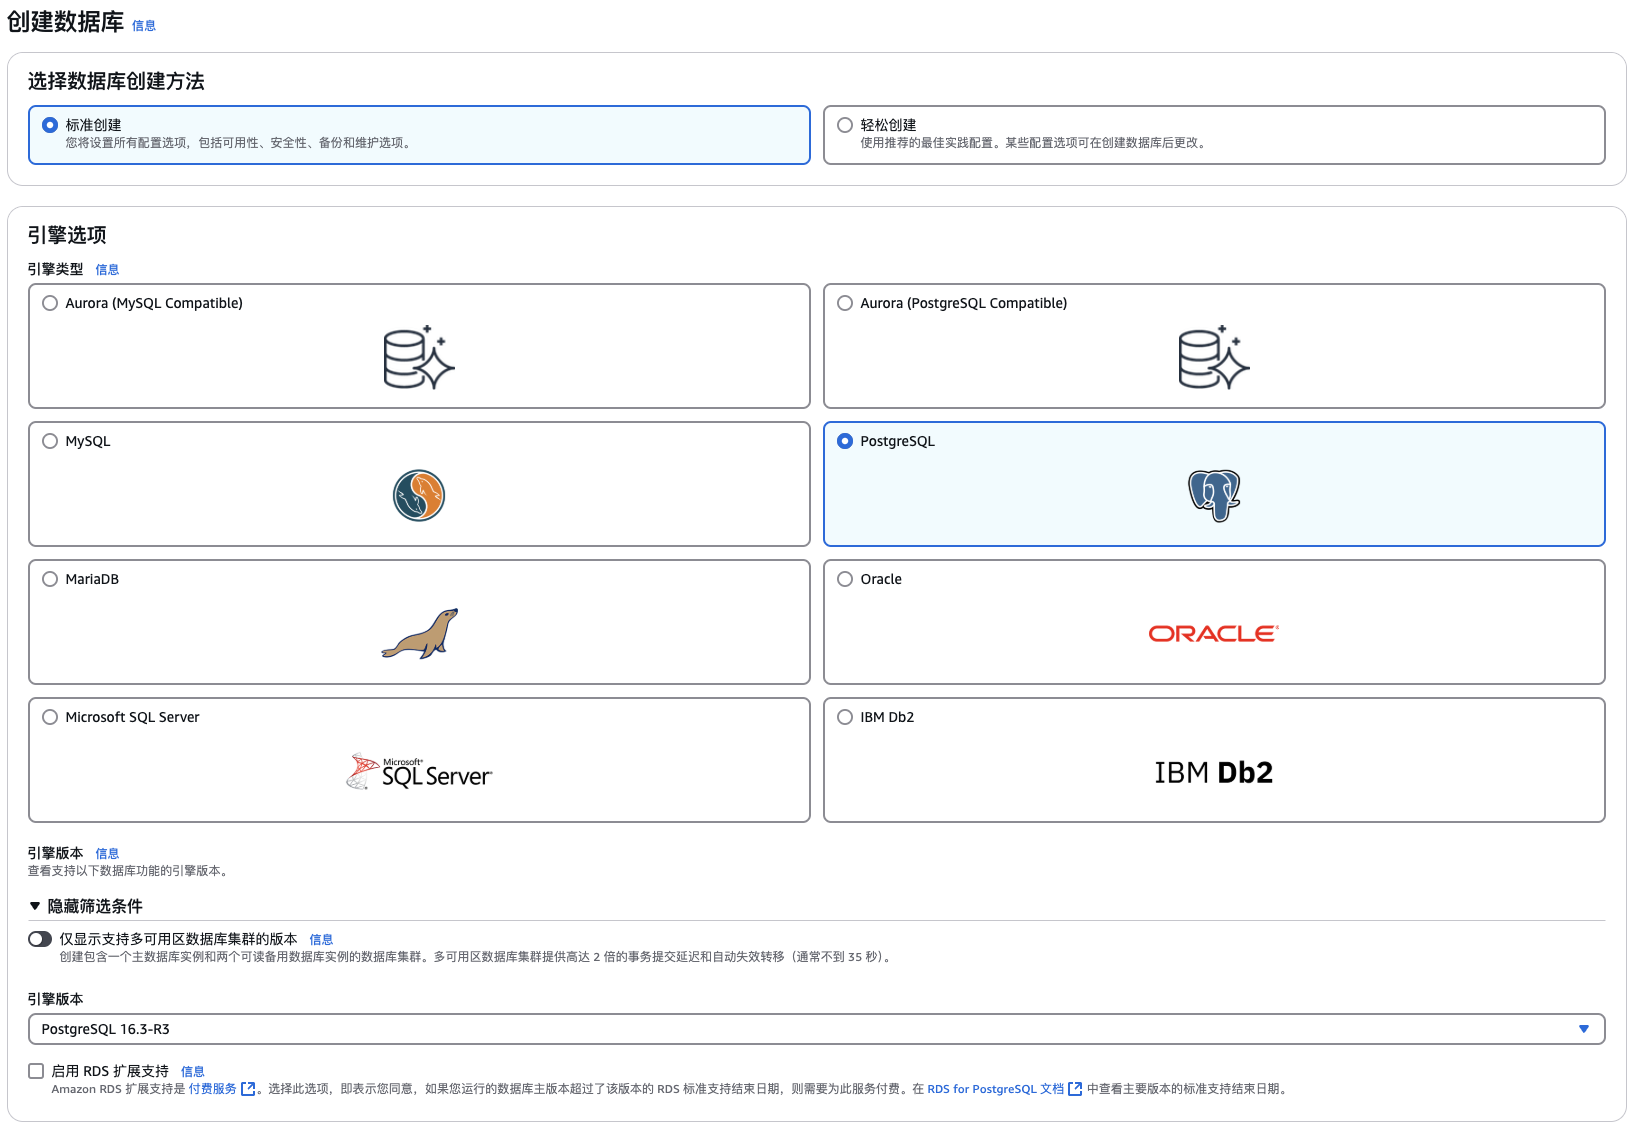The width and height of the screenshot is (1642, 1134).
Task: Click the MySQL dolphin logo
Action: coord(419,496)
